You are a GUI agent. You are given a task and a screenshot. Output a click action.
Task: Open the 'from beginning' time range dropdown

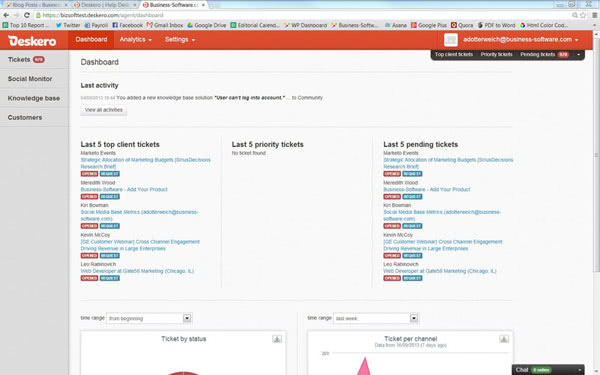click(149, 318)
